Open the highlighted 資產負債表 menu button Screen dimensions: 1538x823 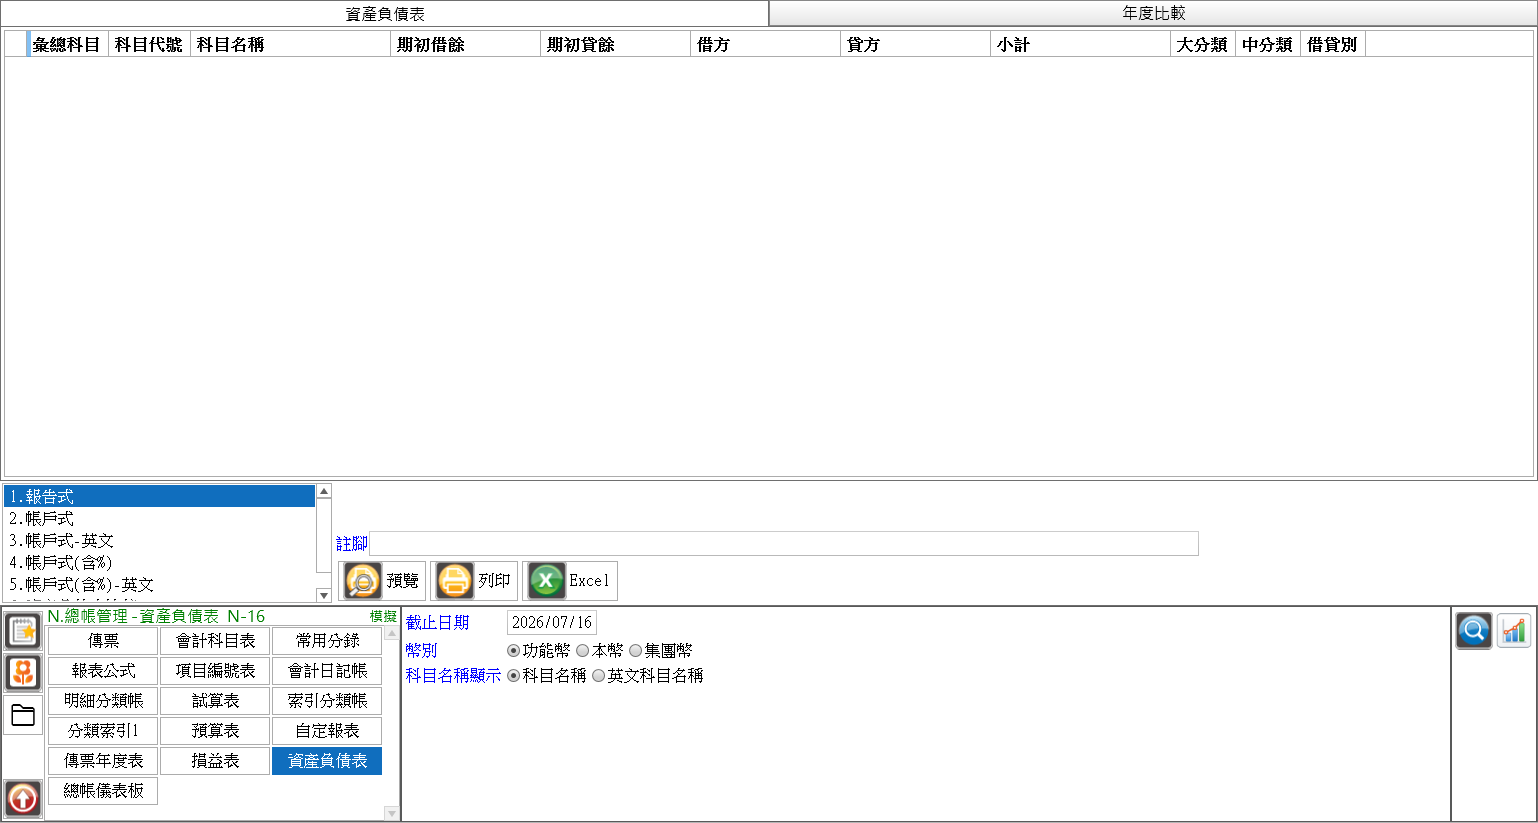coord(327,761)
